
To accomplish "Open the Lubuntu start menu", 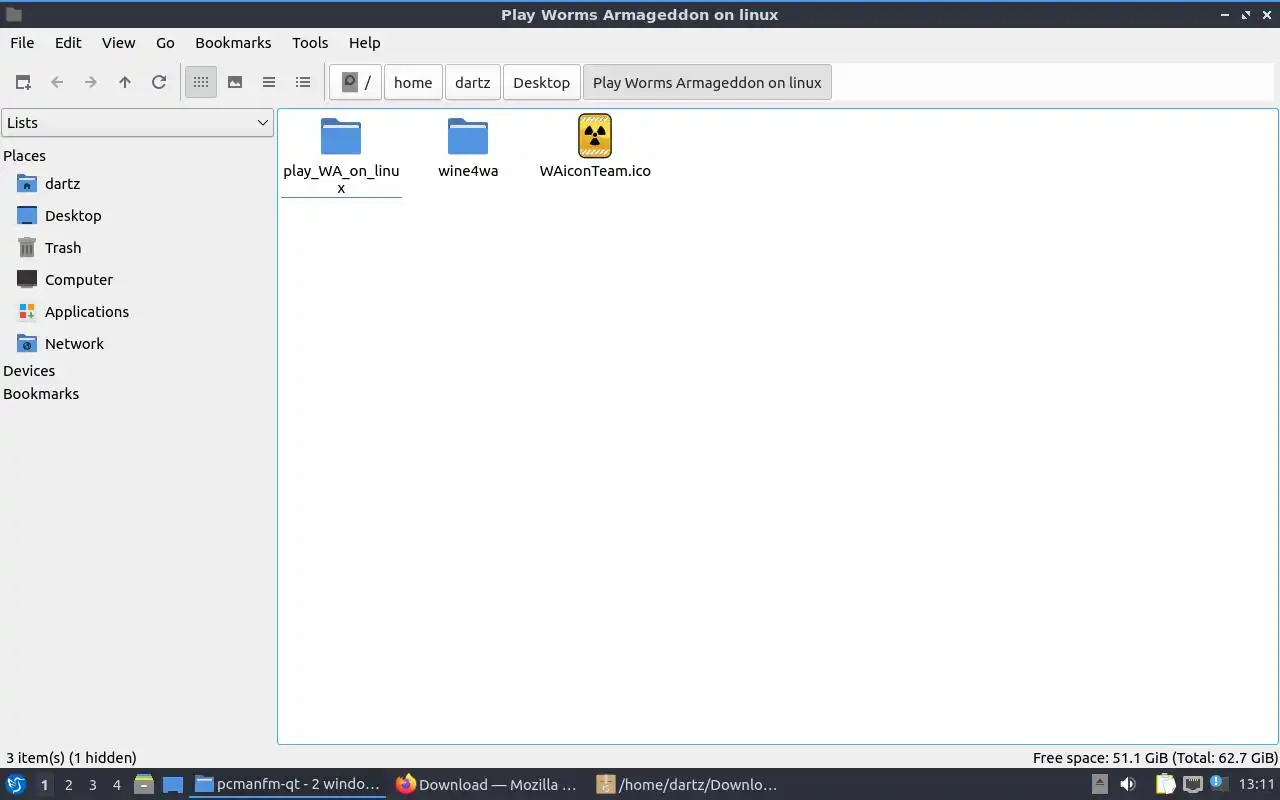I will click(x=16, y=785).
